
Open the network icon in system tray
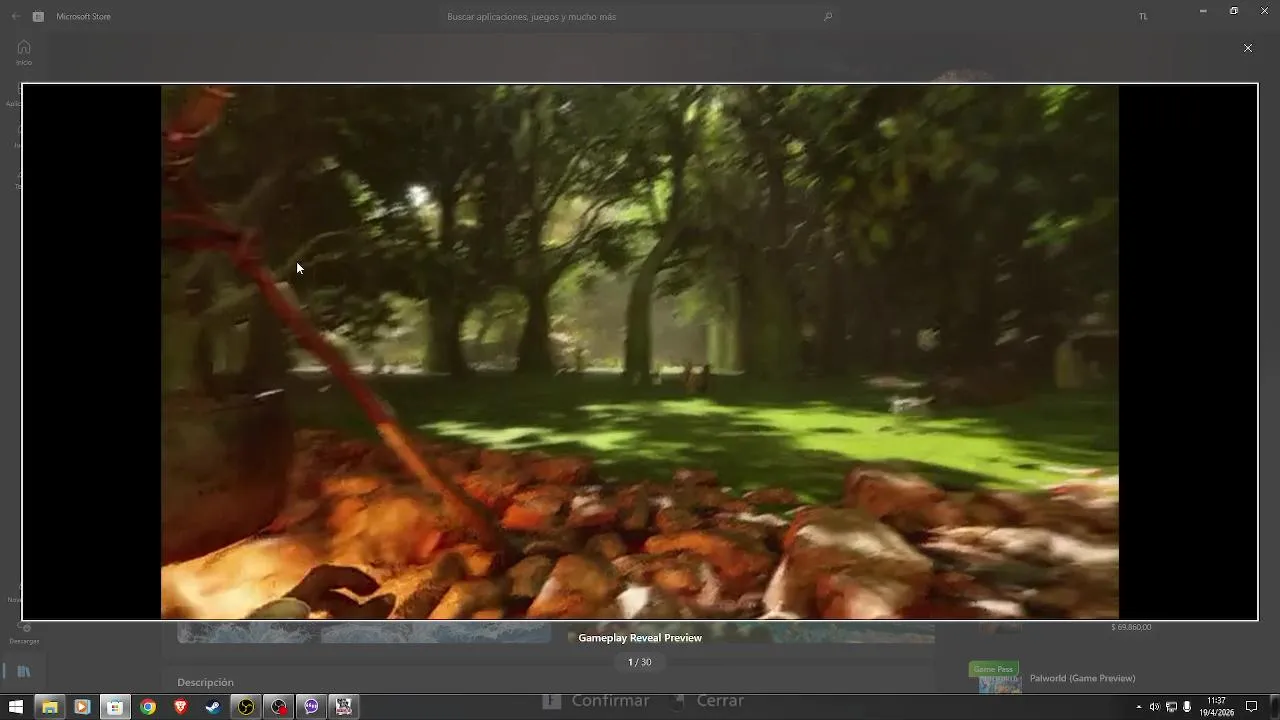(1171, 707)
